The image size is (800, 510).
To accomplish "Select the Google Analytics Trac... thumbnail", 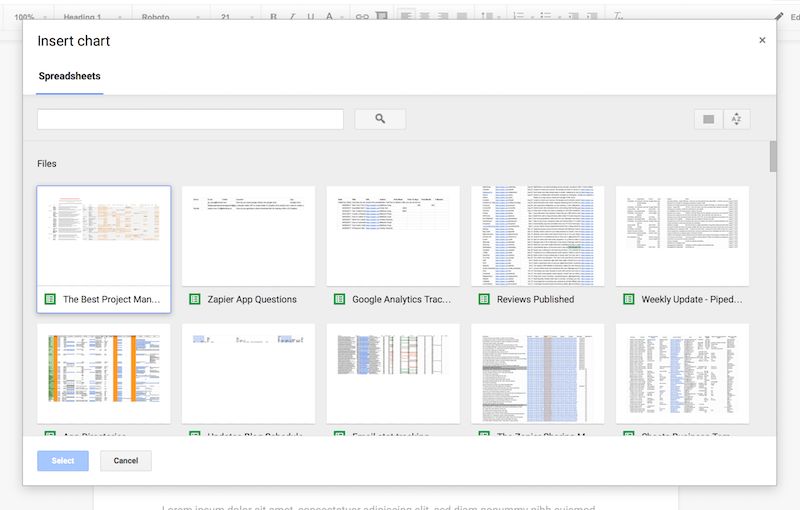I will coord(393,236).
